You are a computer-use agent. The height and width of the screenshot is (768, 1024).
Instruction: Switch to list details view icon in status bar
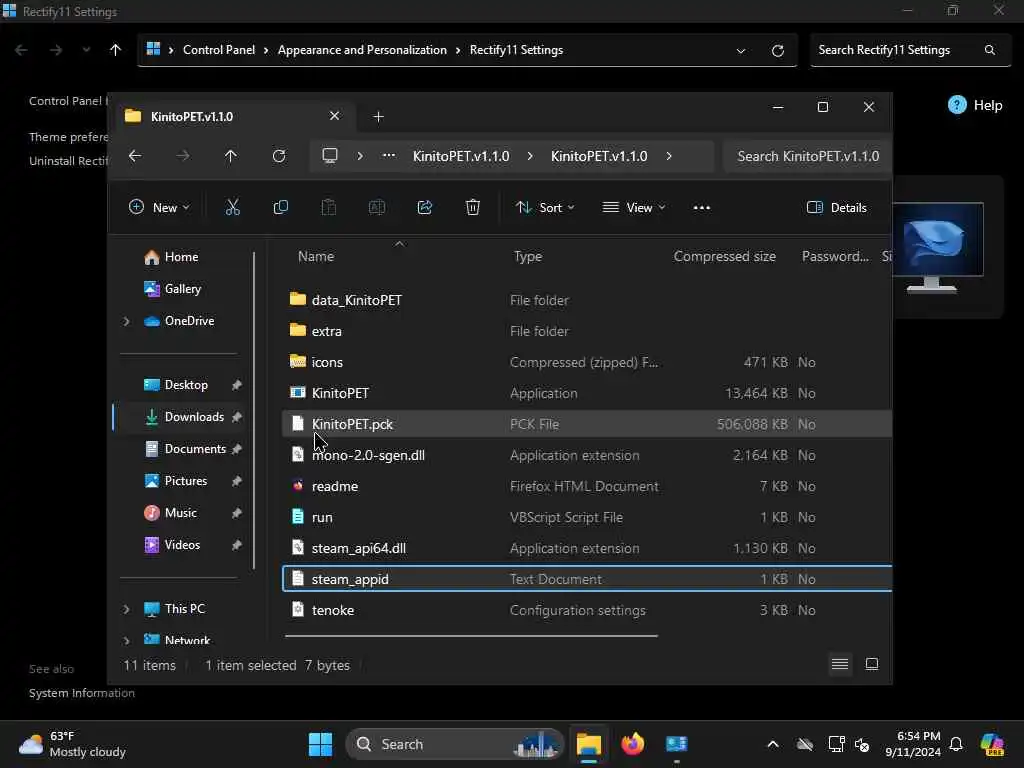(x=840, y=665)
